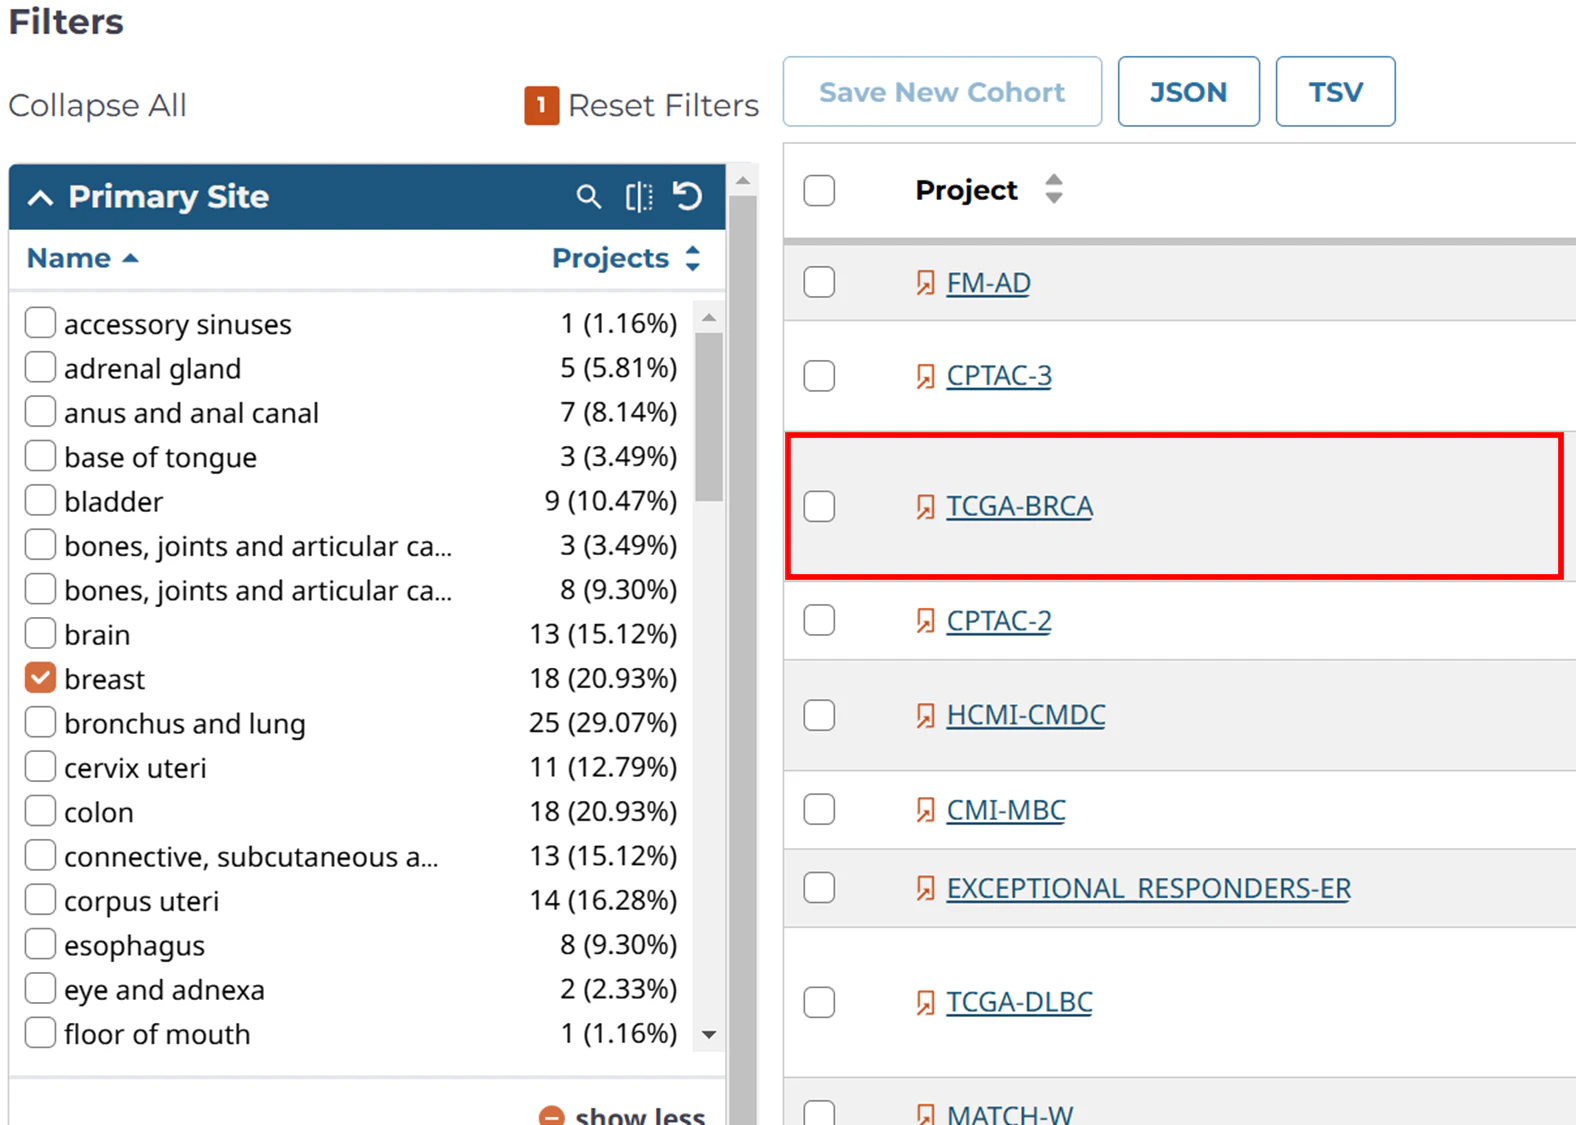Image resolution: width=1576 pixels, height=1125 pixels.
Task: Open the CPTAC-3 project link
Action: pyautogui.click(x=999, y=376)
